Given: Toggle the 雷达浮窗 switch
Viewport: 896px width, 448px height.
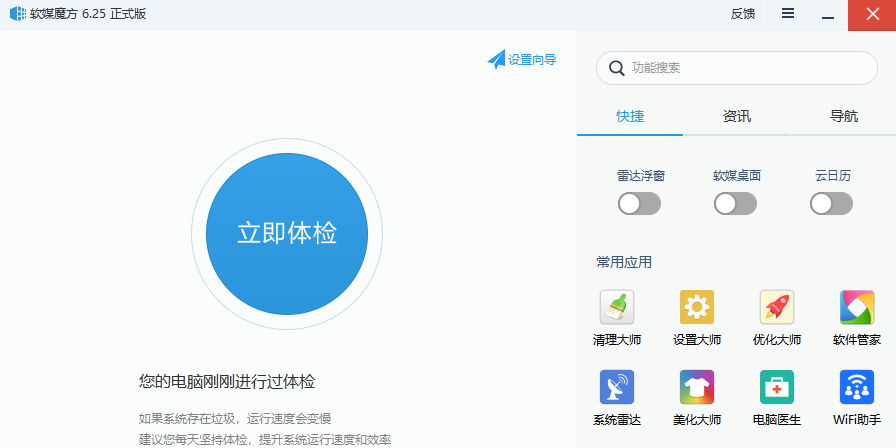Looking at the screenshot, I should point(639,204).
